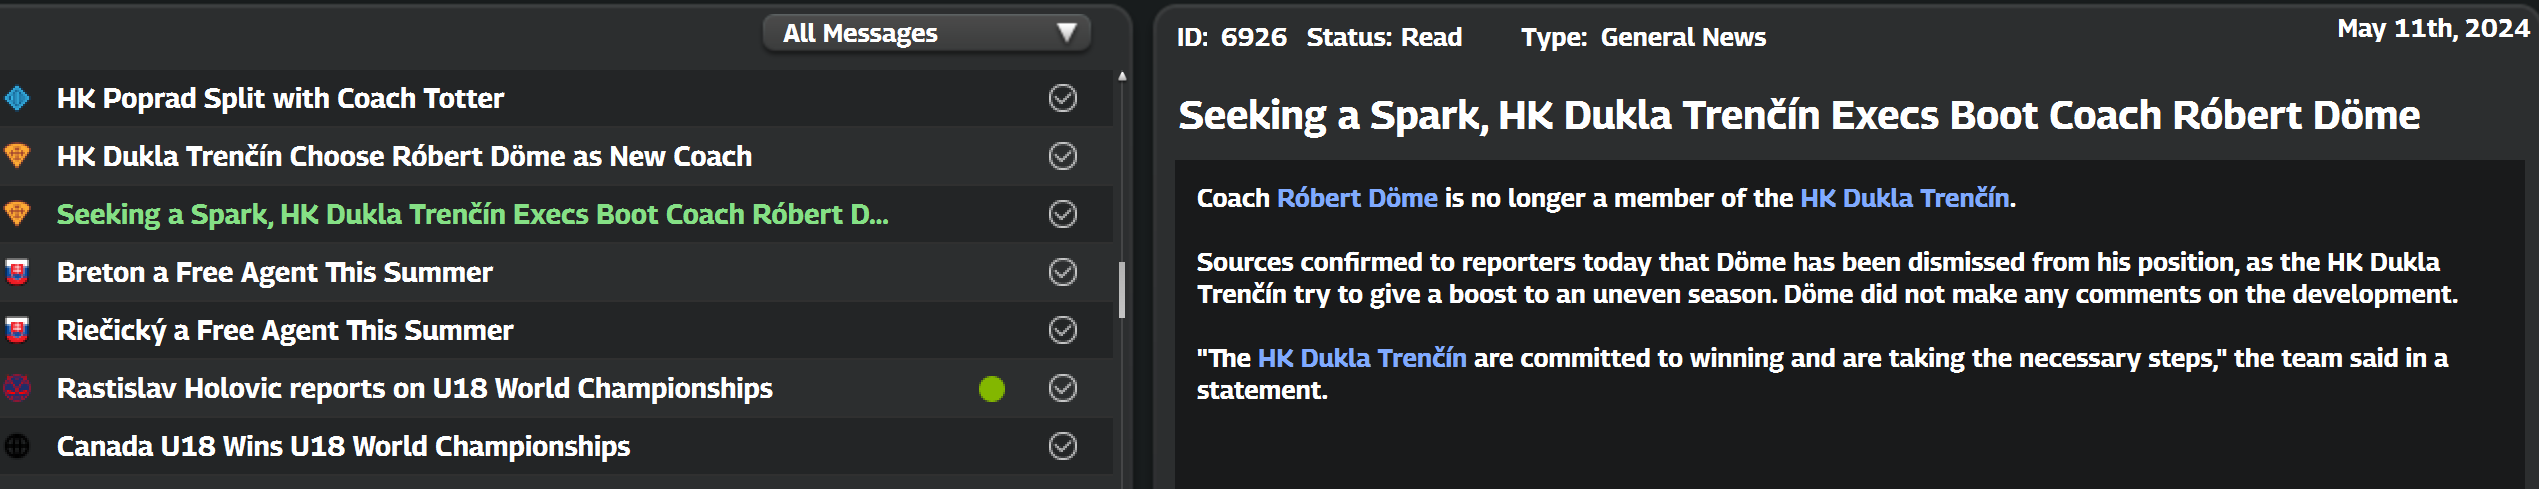Viewport: 2539px width, 489px height.
Task: Click message list scroll up arrow
Action: point(1122,76)
